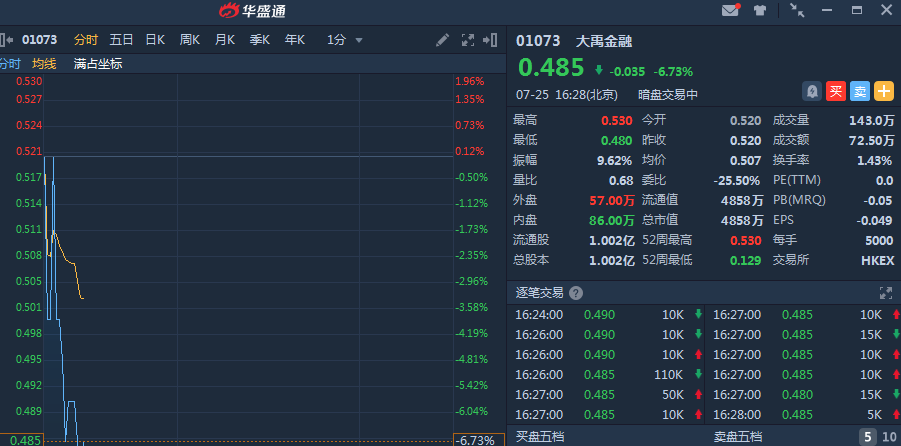This screenshot has height=446, width=901.
Task: Toggle 满占坐标 full-coordinate mode
Action: pyautogui.click(x=98, y=63)
